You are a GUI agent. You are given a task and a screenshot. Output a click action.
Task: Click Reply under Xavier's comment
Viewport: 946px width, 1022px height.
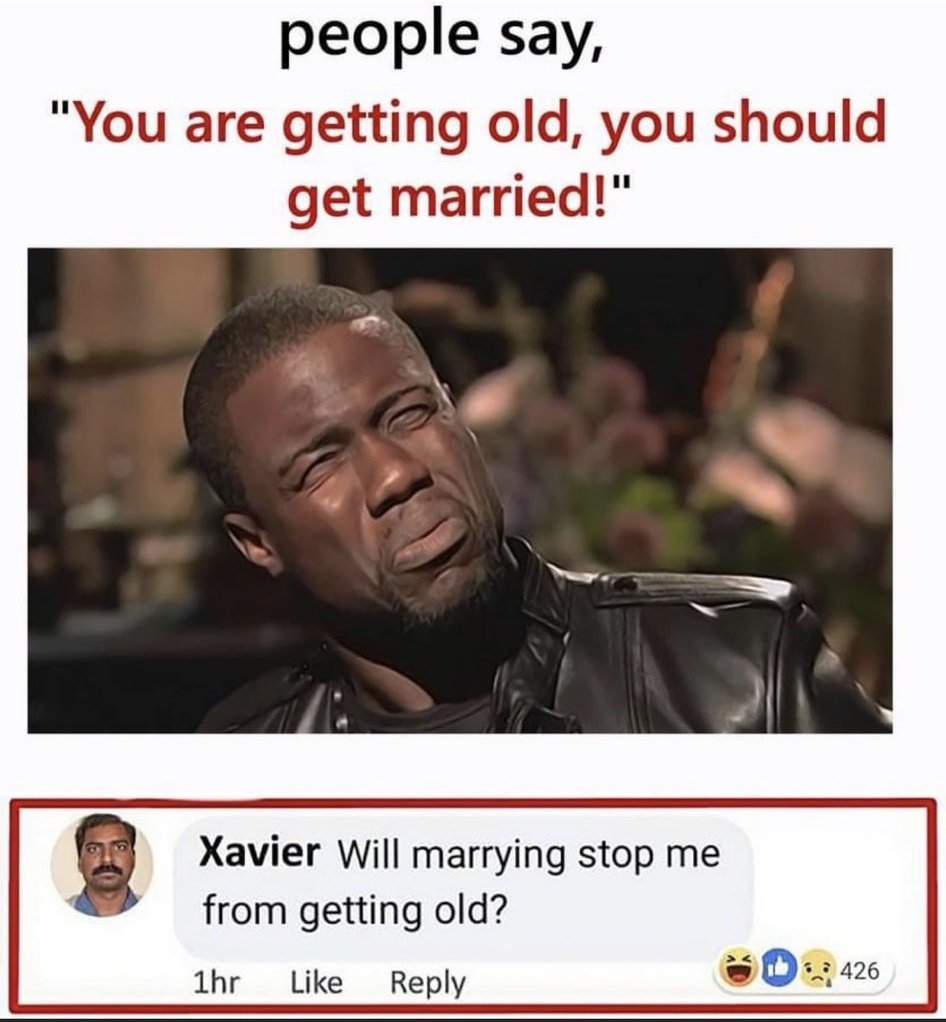(x=428, y=983)
